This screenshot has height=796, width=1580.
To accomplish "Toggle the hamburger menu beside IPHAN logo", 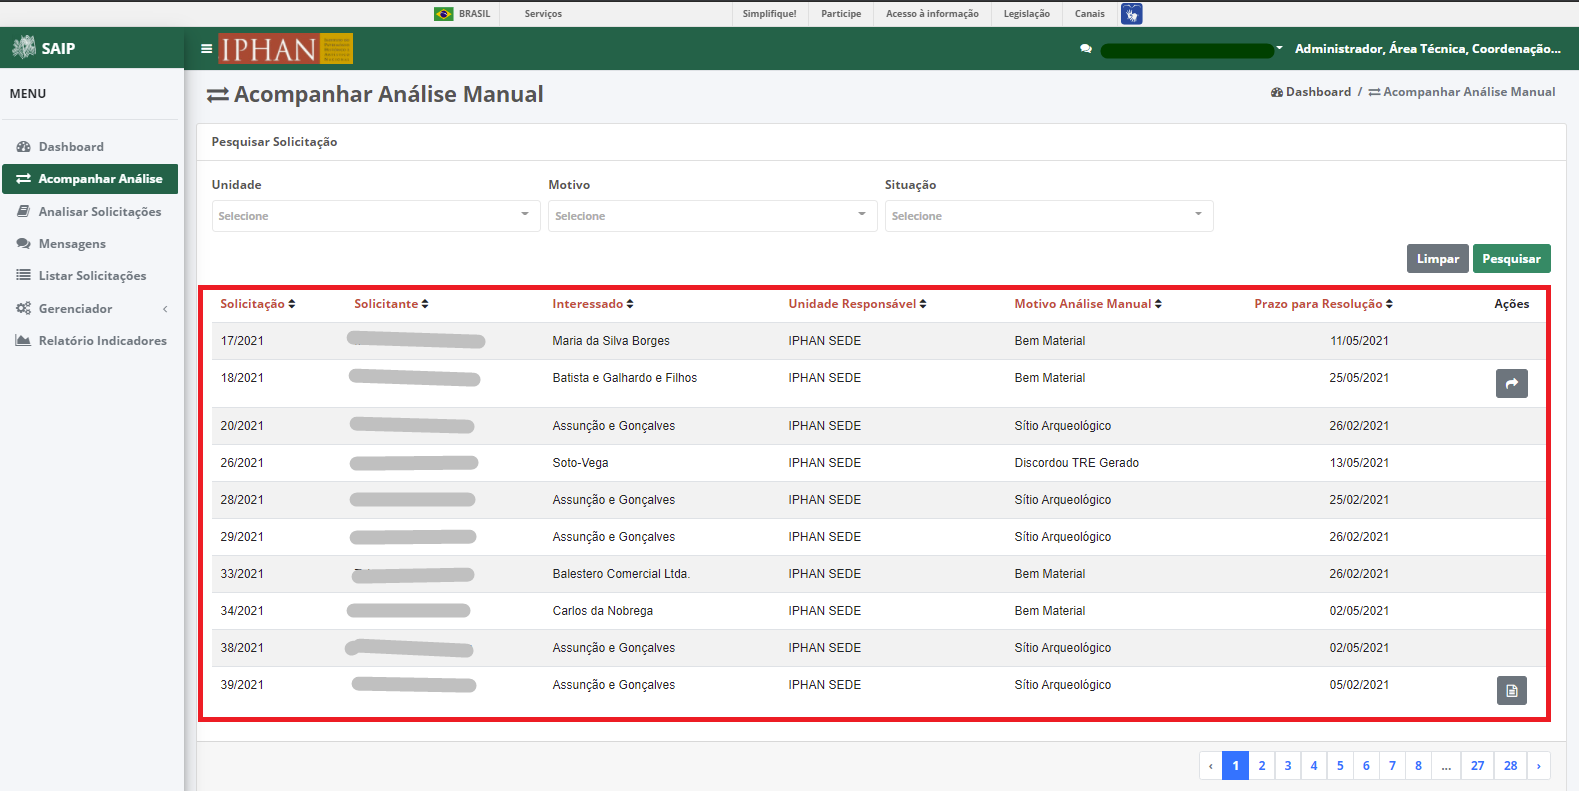I will click(206, 48).
